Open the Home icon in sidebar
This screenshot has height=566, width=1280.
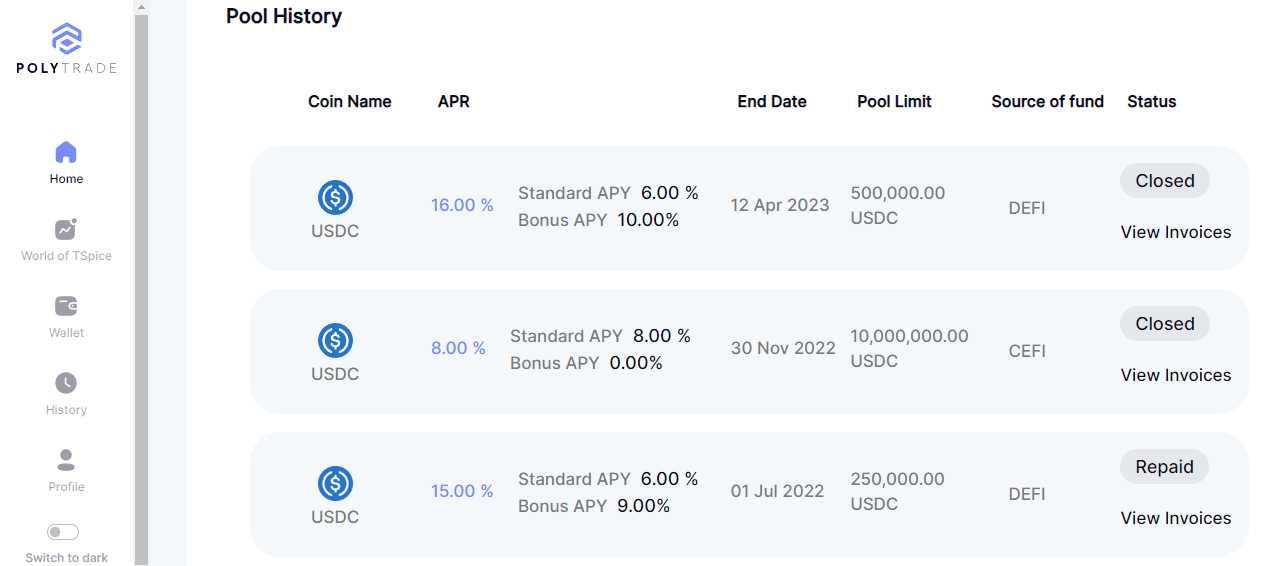(x=66, y=153)
